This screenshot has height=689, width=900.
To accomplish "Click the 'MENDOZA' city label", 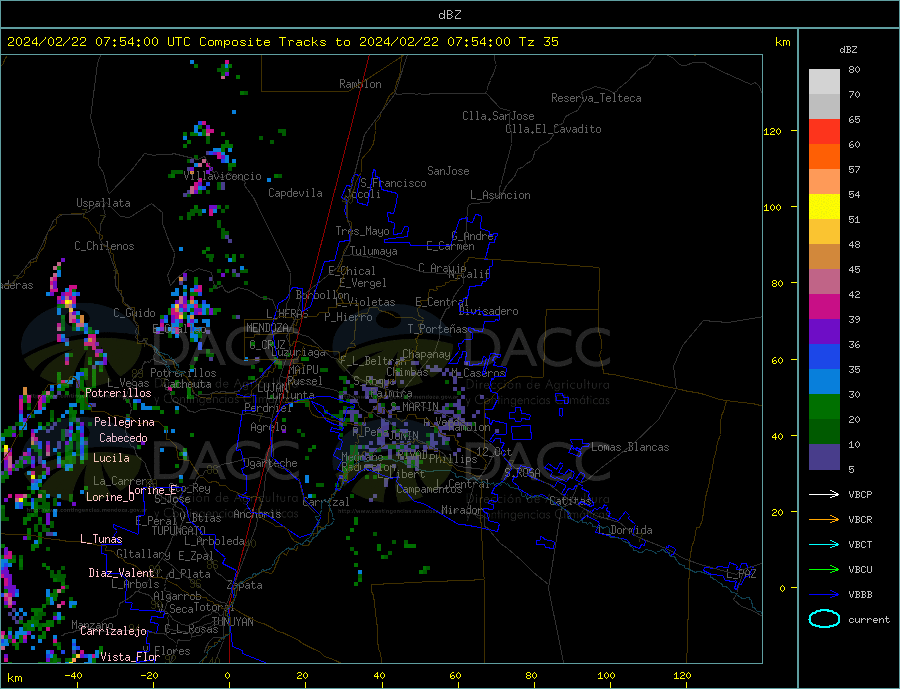I will [267, 328].
